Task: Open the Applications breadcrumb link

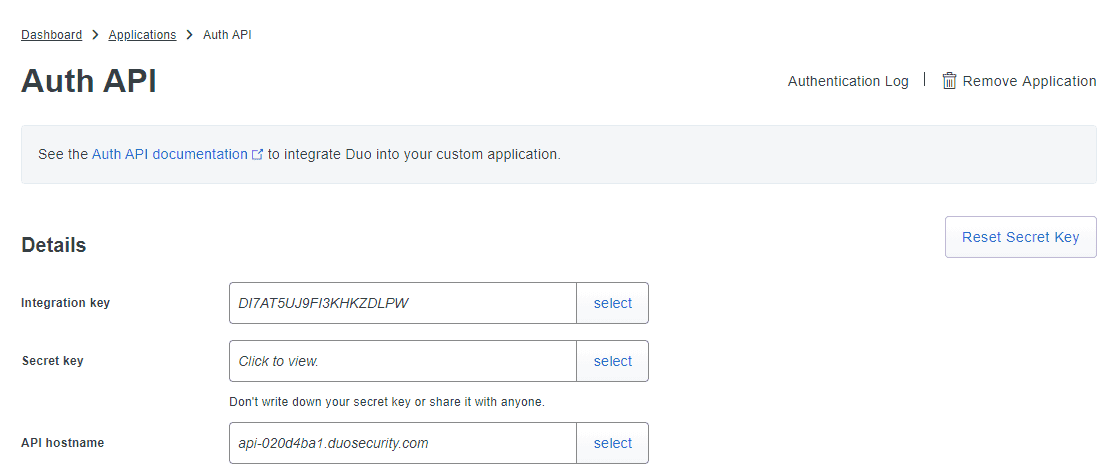Action: (142, 35)
